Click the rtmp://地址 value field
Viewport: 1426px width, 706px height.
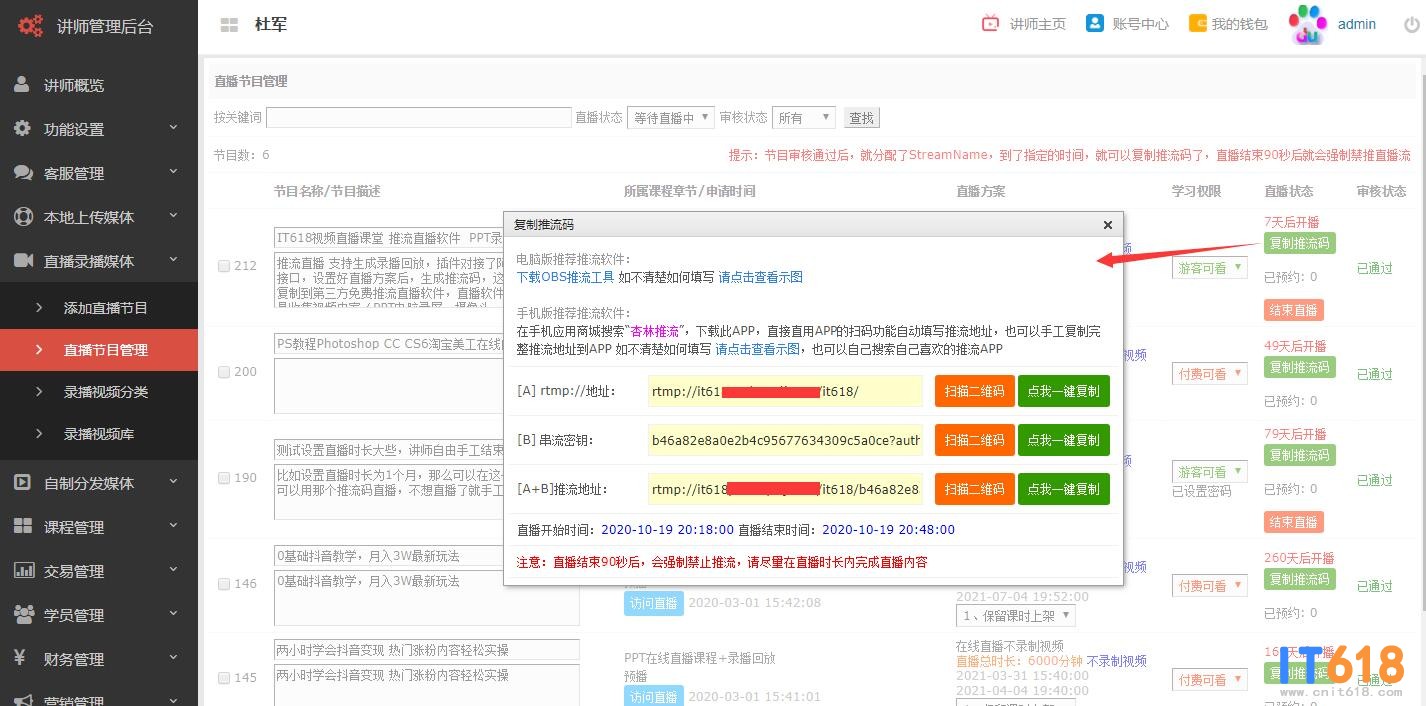tap(785, 391)
